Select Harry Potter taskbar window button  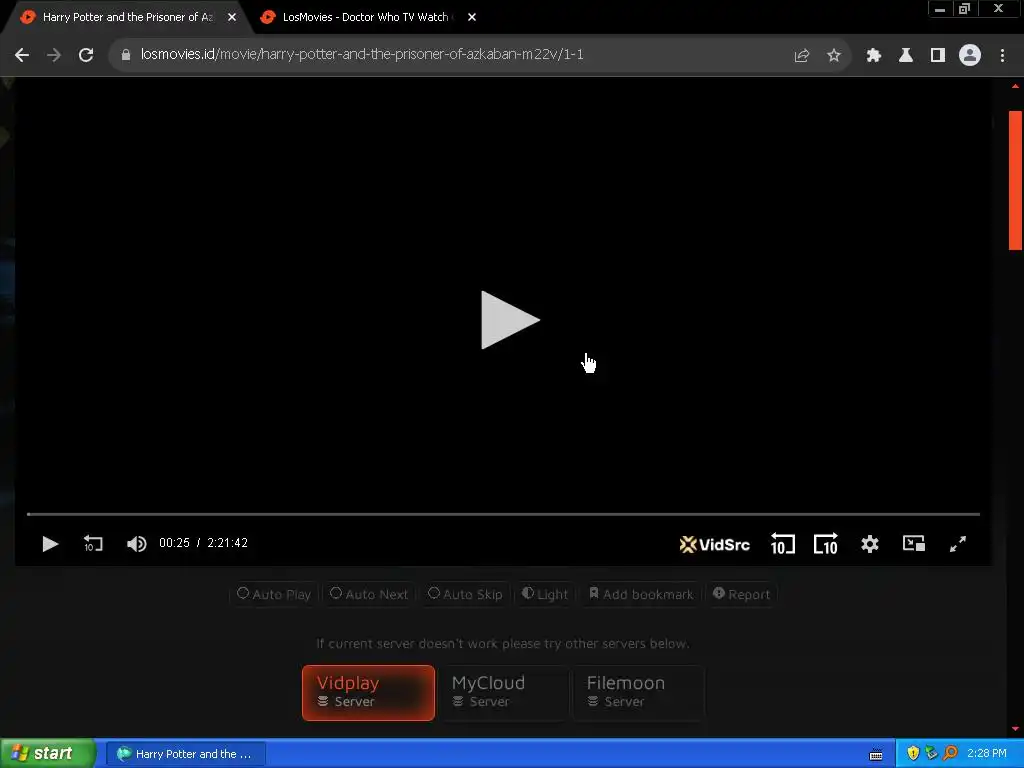pyautogui.click(x=185, y=754)
